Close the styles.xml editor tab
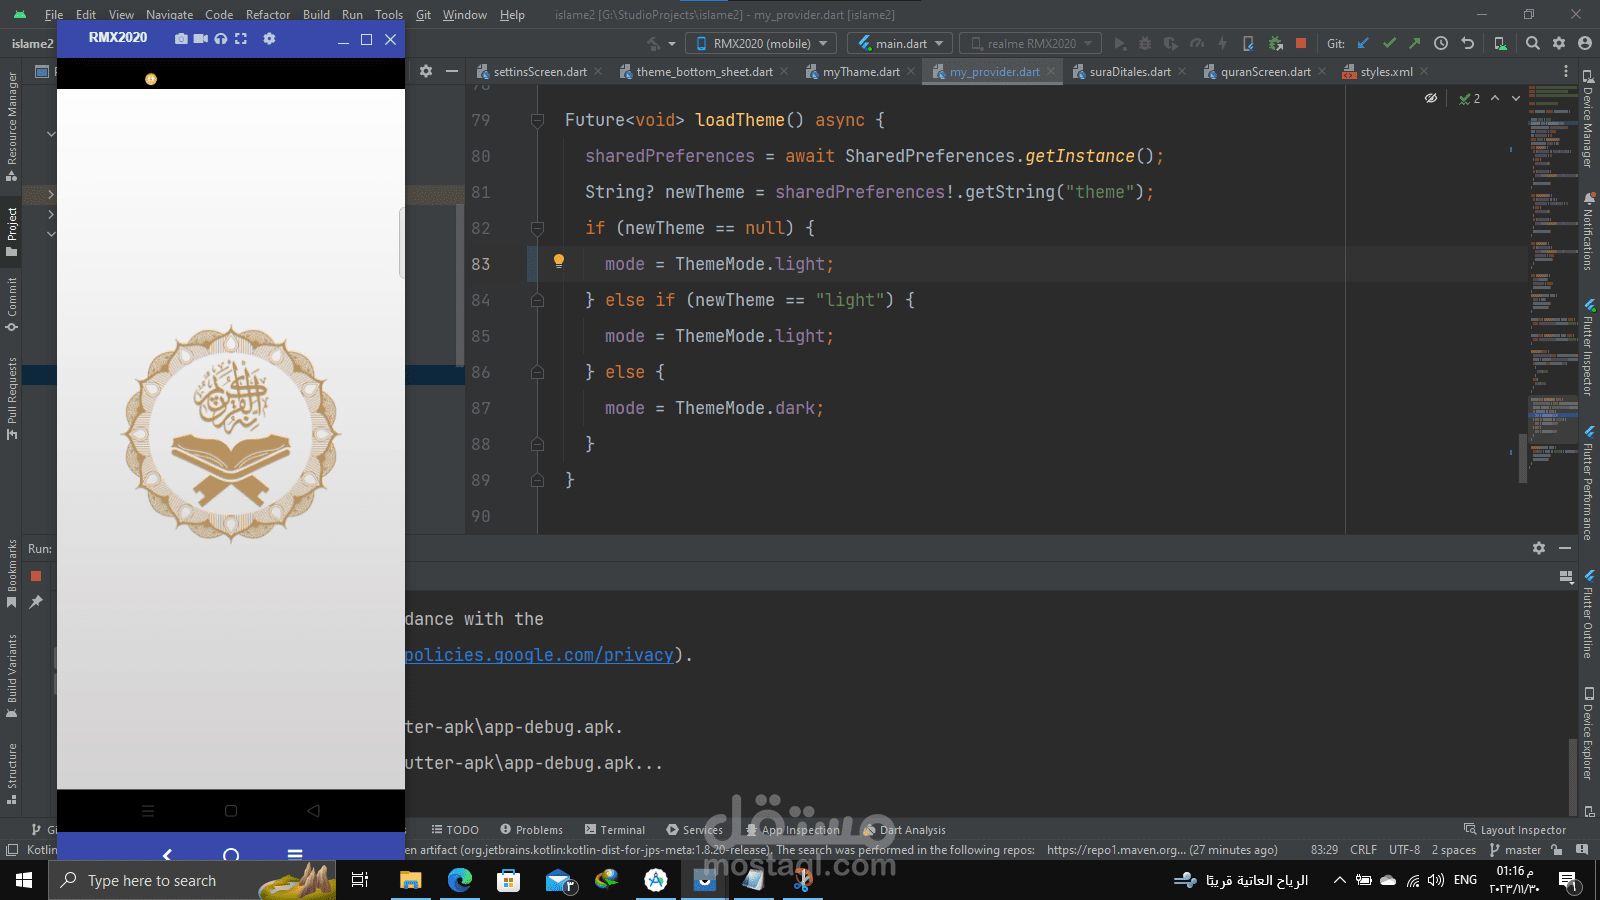This screenshot has height=900, width=1600. click(x=1424, y=71)
